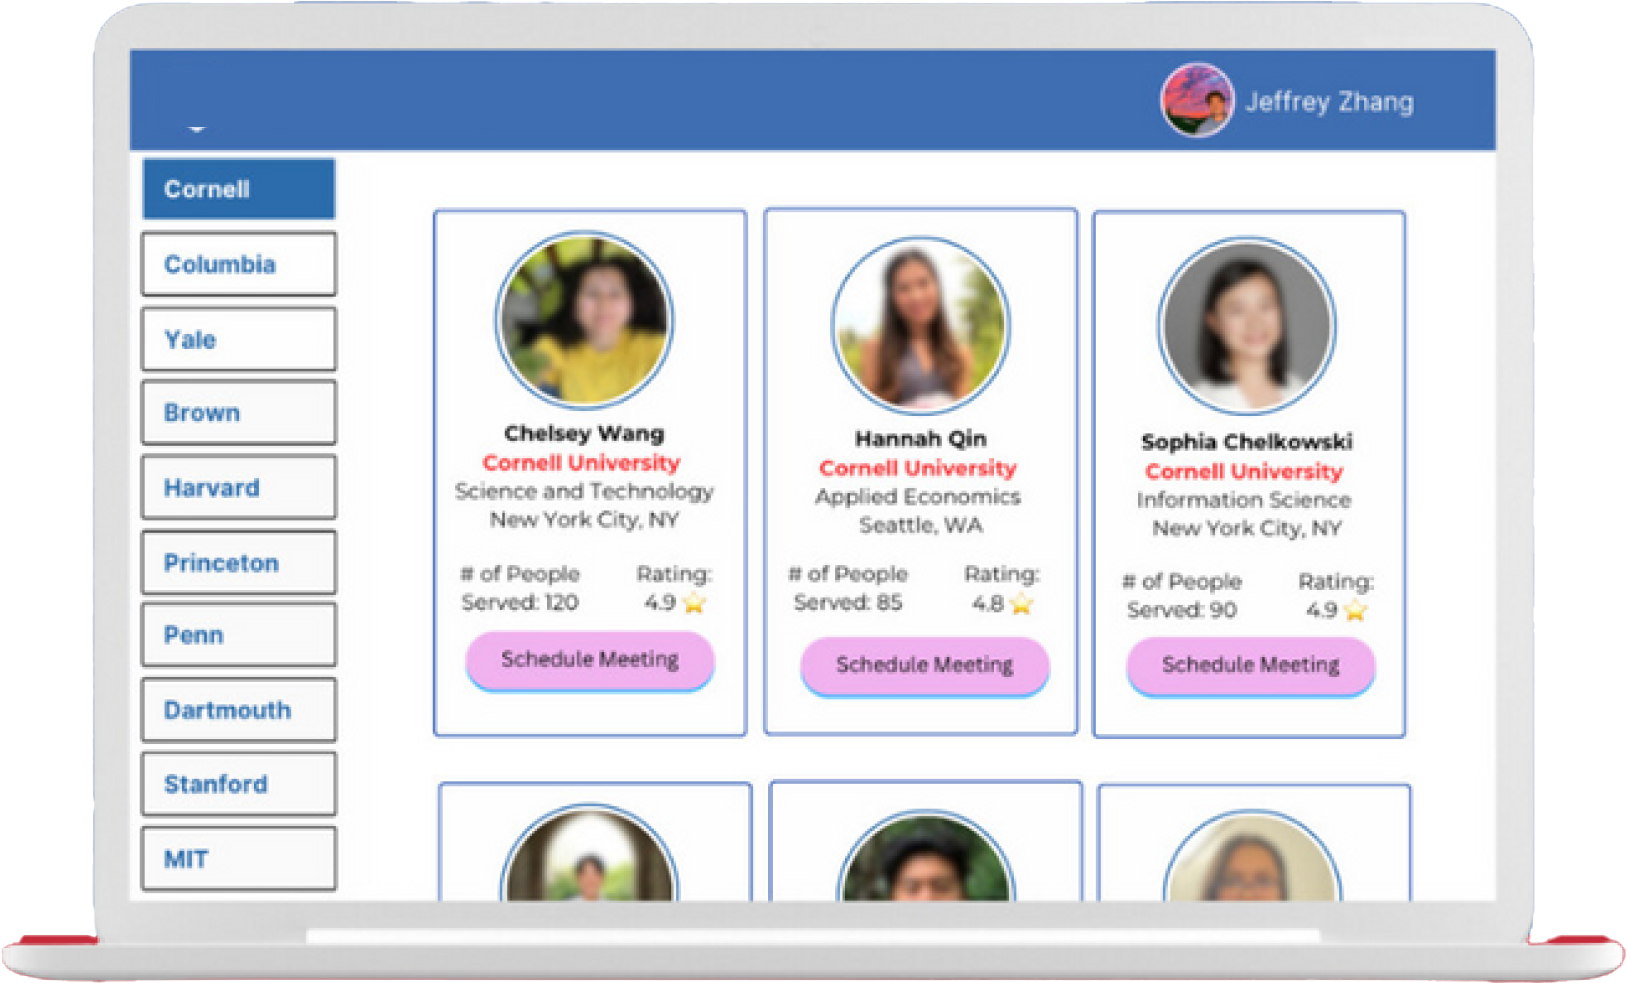Click Chelsey Wang's profile photo

coord(585,320)
